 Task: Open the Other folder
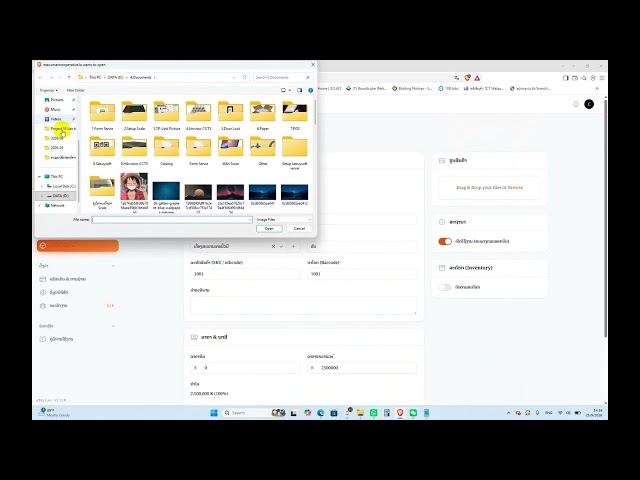point(262,151)
